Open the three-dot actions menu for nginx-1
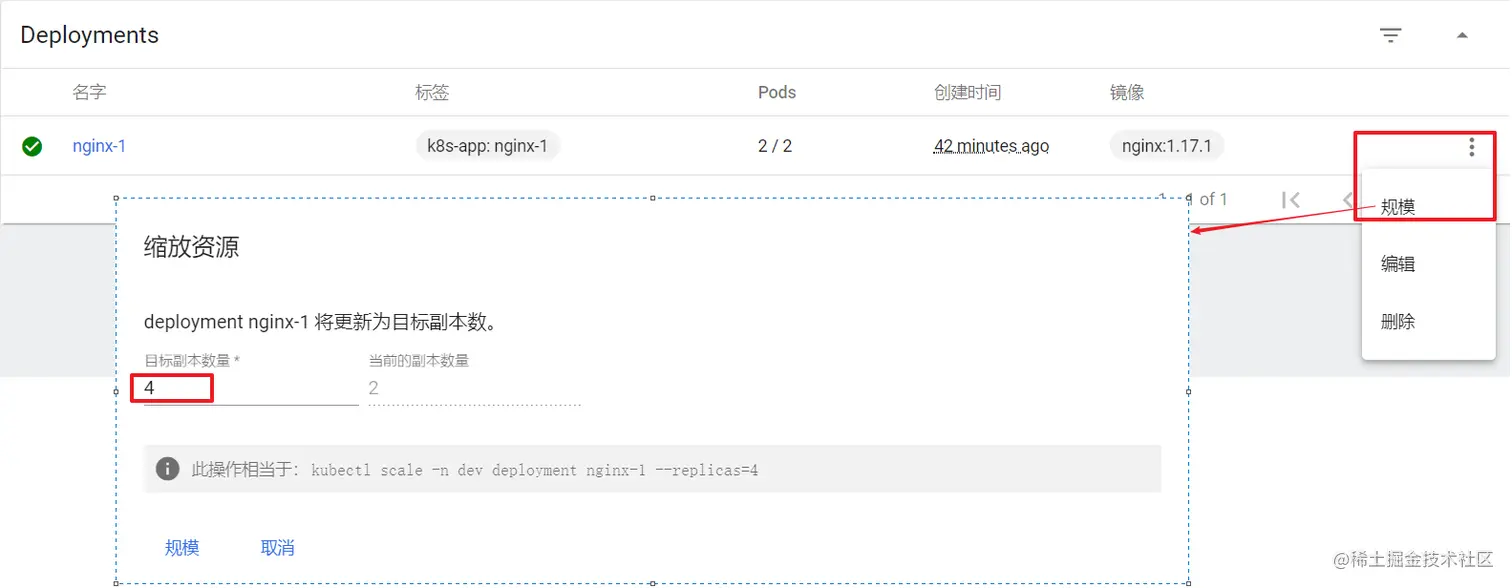The width and height of the screenshot is (1512, 588). 1471,148
